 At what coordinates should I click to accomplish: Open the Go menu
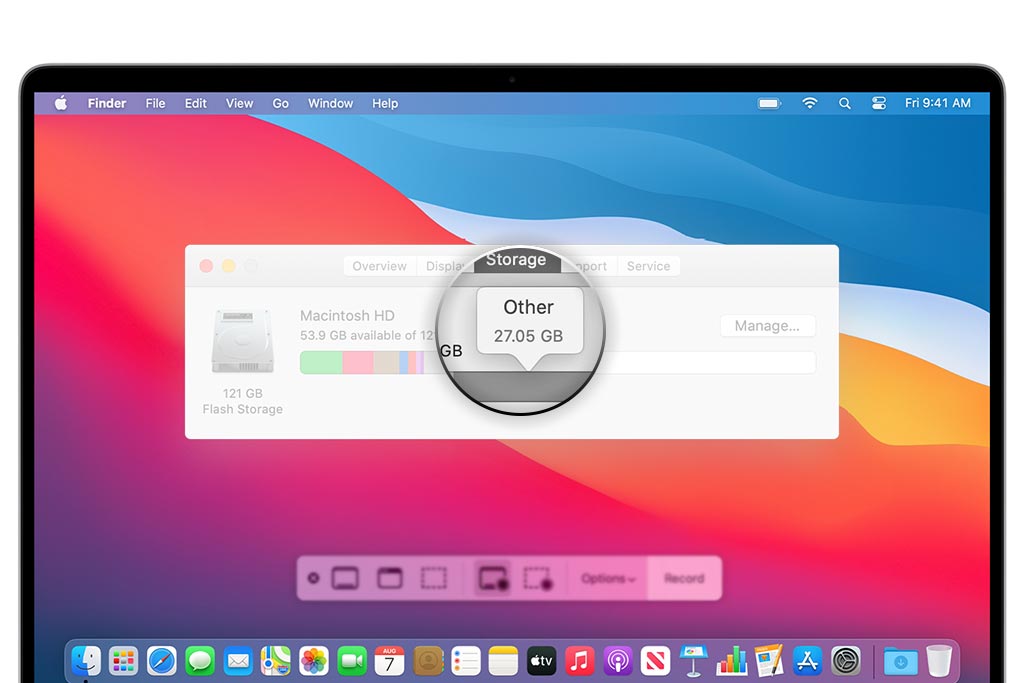click(x=281, y=103)
